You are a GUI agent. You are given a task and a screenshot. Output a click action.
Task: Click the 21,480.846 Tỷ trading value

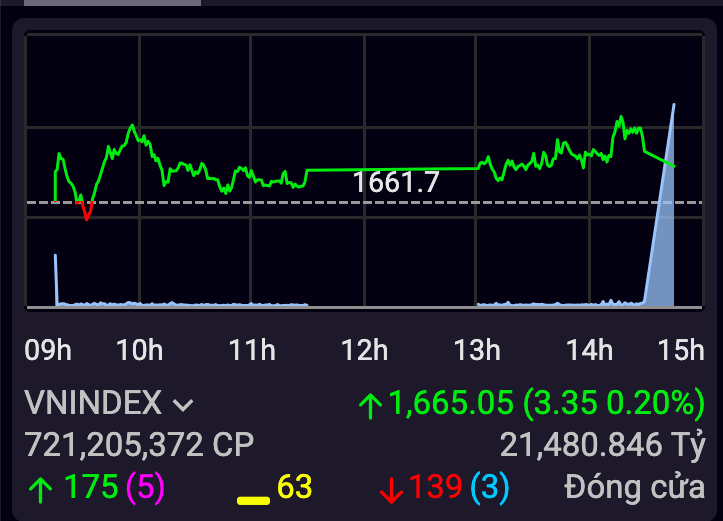pos(603,444)
